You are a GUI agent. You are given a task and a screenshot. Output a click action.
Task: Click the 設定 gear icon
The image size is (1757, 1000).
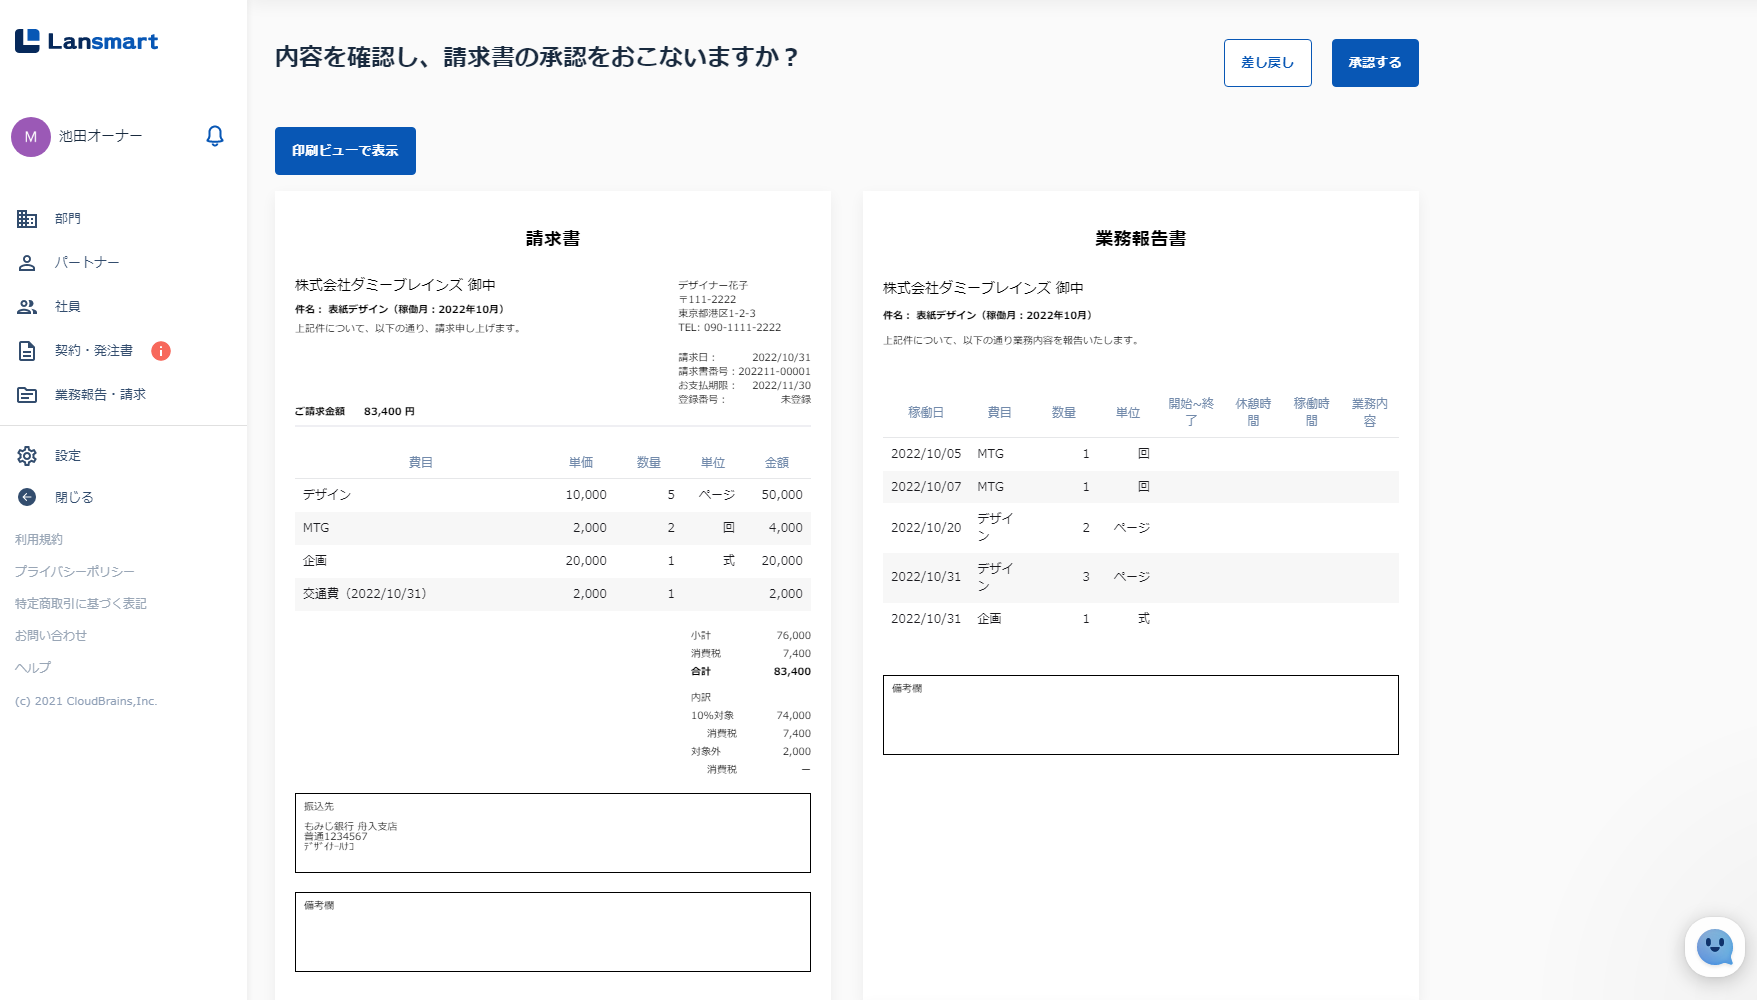coord(27,456)
